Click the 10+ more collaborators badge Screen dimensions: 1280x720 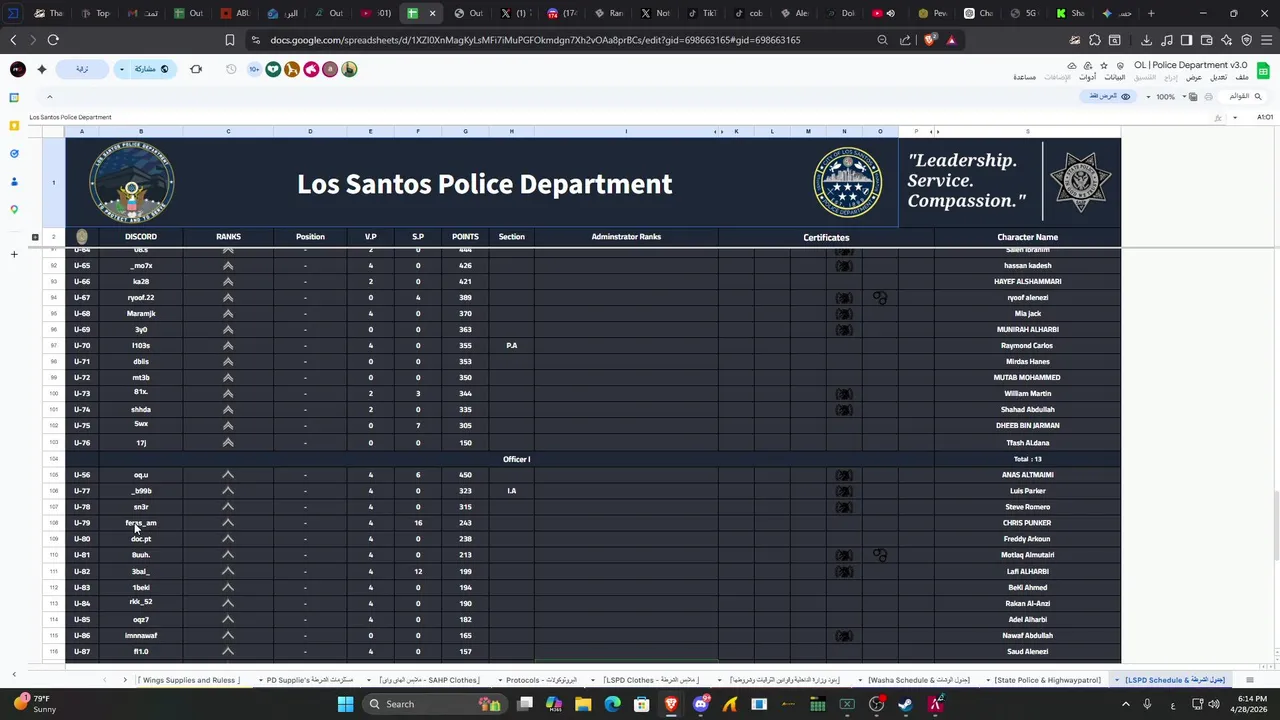coord(254,69)
